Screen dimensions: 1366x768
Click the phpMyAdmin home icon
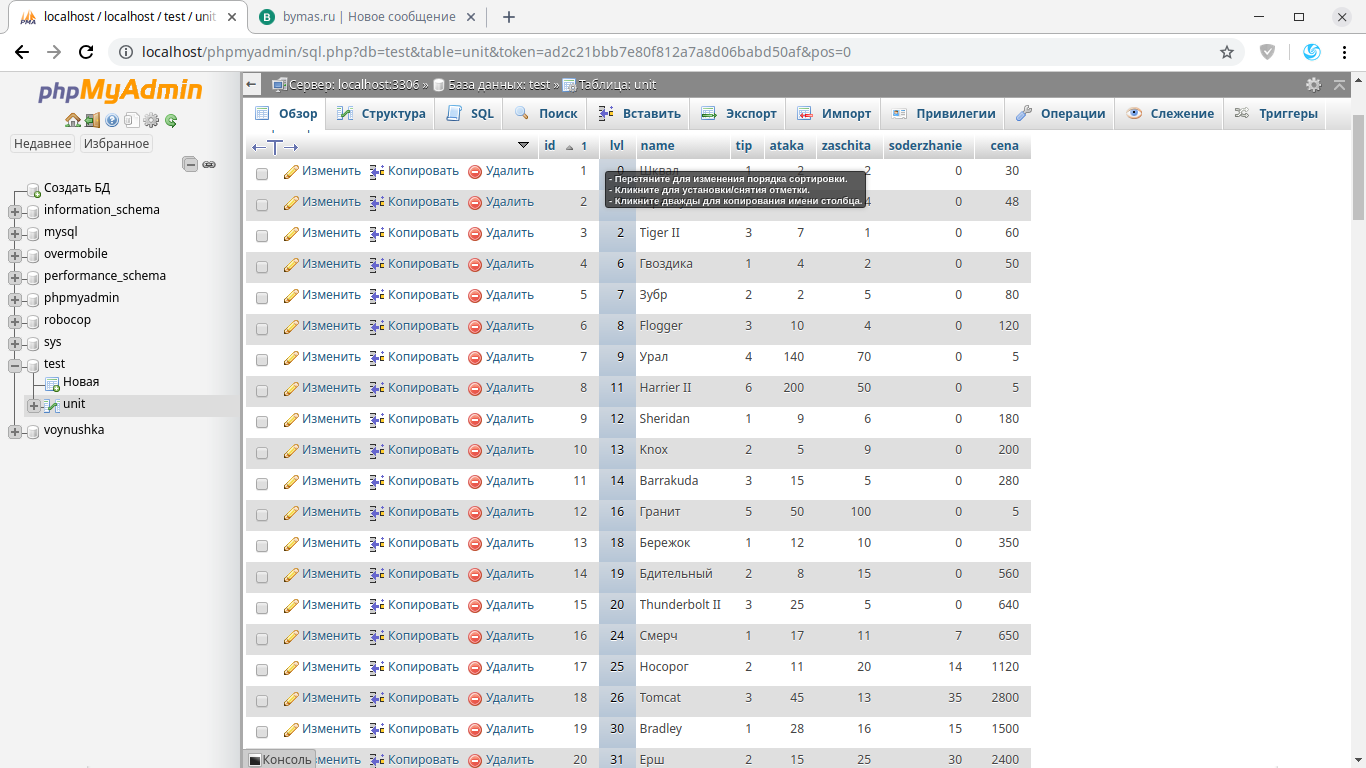point(72,121)
